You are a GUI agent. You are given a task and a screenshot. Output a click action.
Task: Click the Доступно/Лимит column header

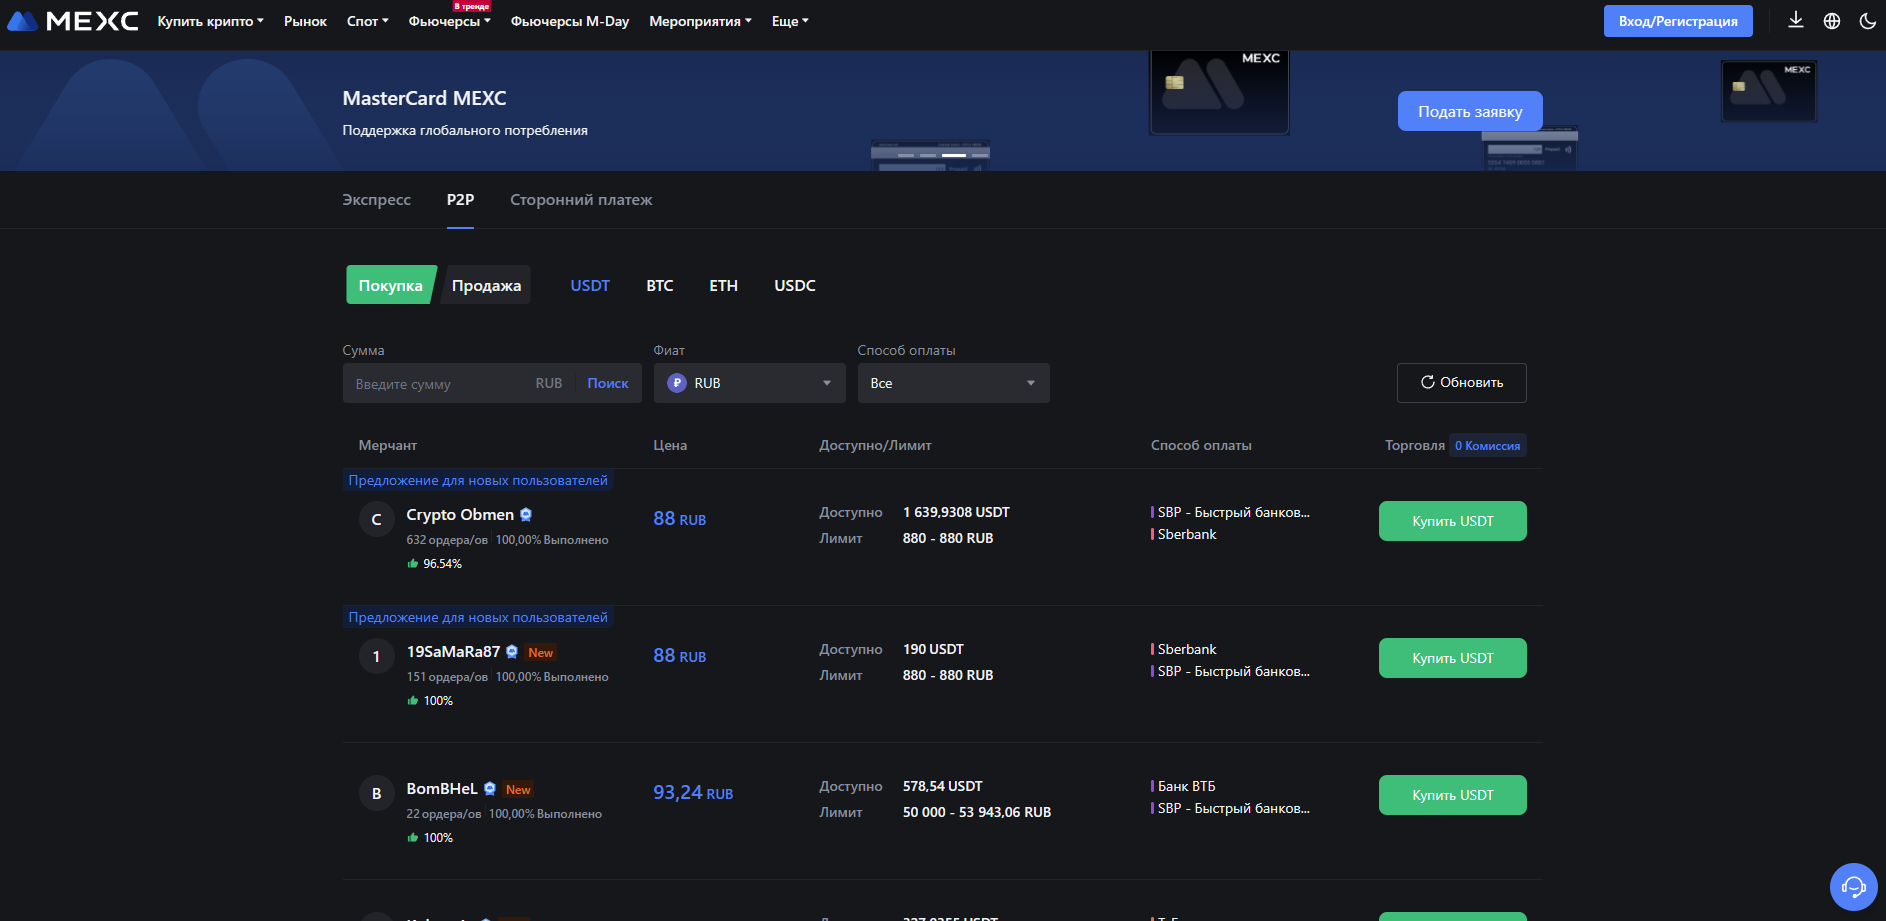(875, 446)
